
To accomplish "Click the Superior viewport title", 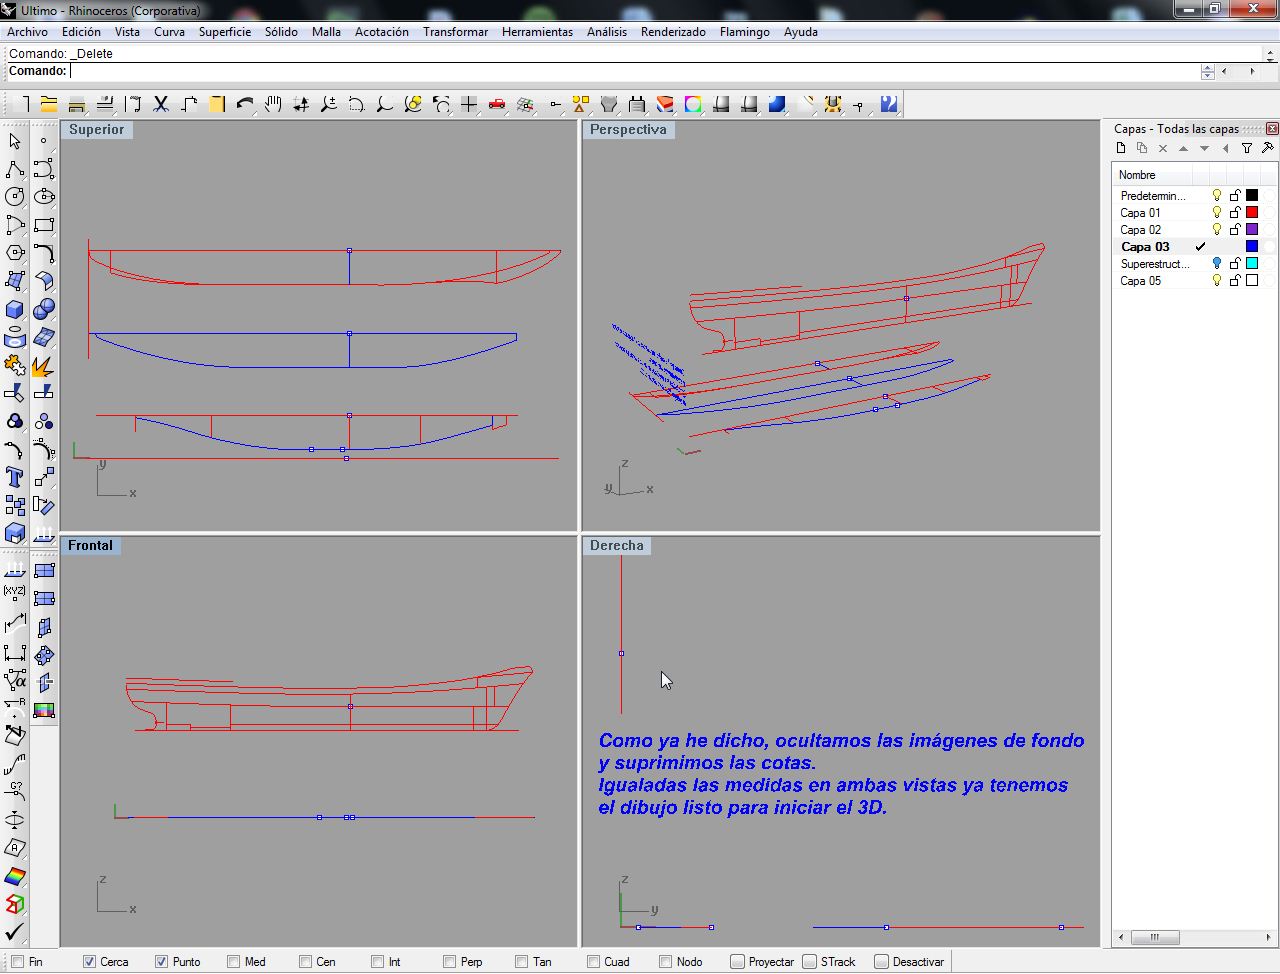I will [97, 130].
